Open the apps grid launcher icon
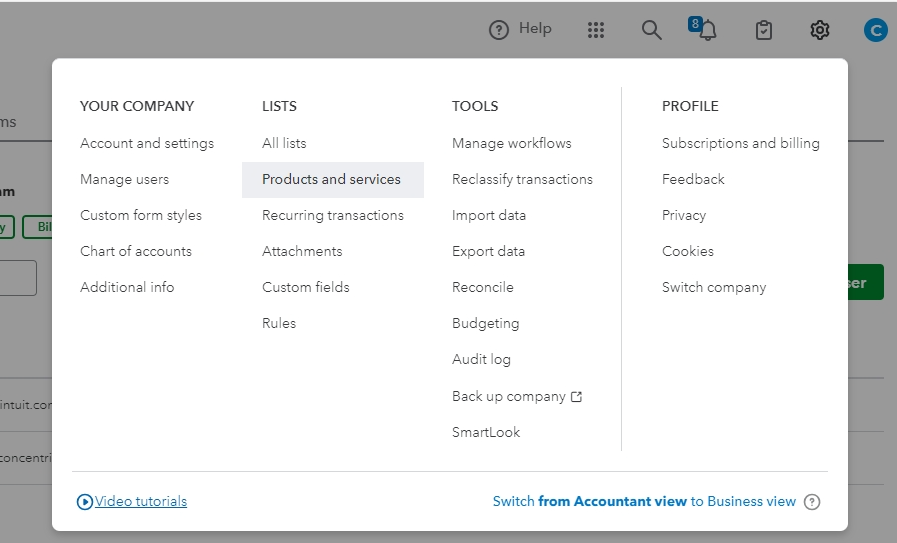This screenshot has height=543, width=897. [596, 30]
